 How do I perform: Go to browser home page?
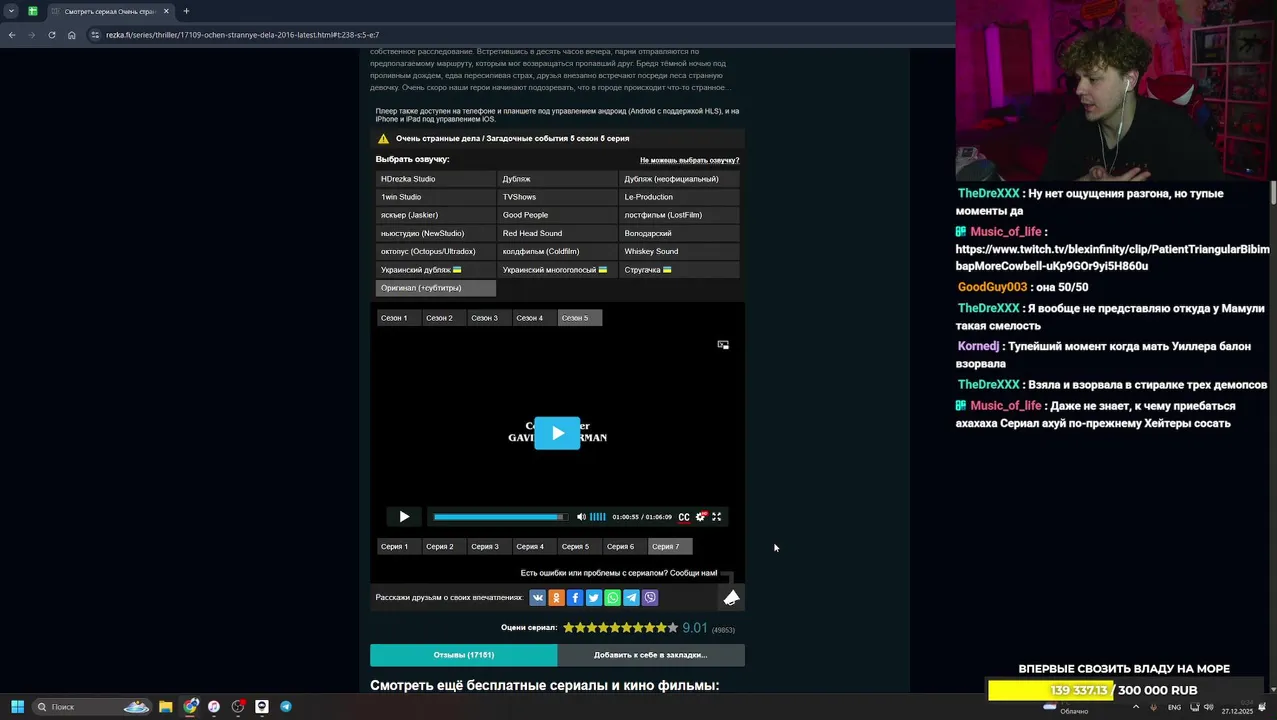[72, 35]
